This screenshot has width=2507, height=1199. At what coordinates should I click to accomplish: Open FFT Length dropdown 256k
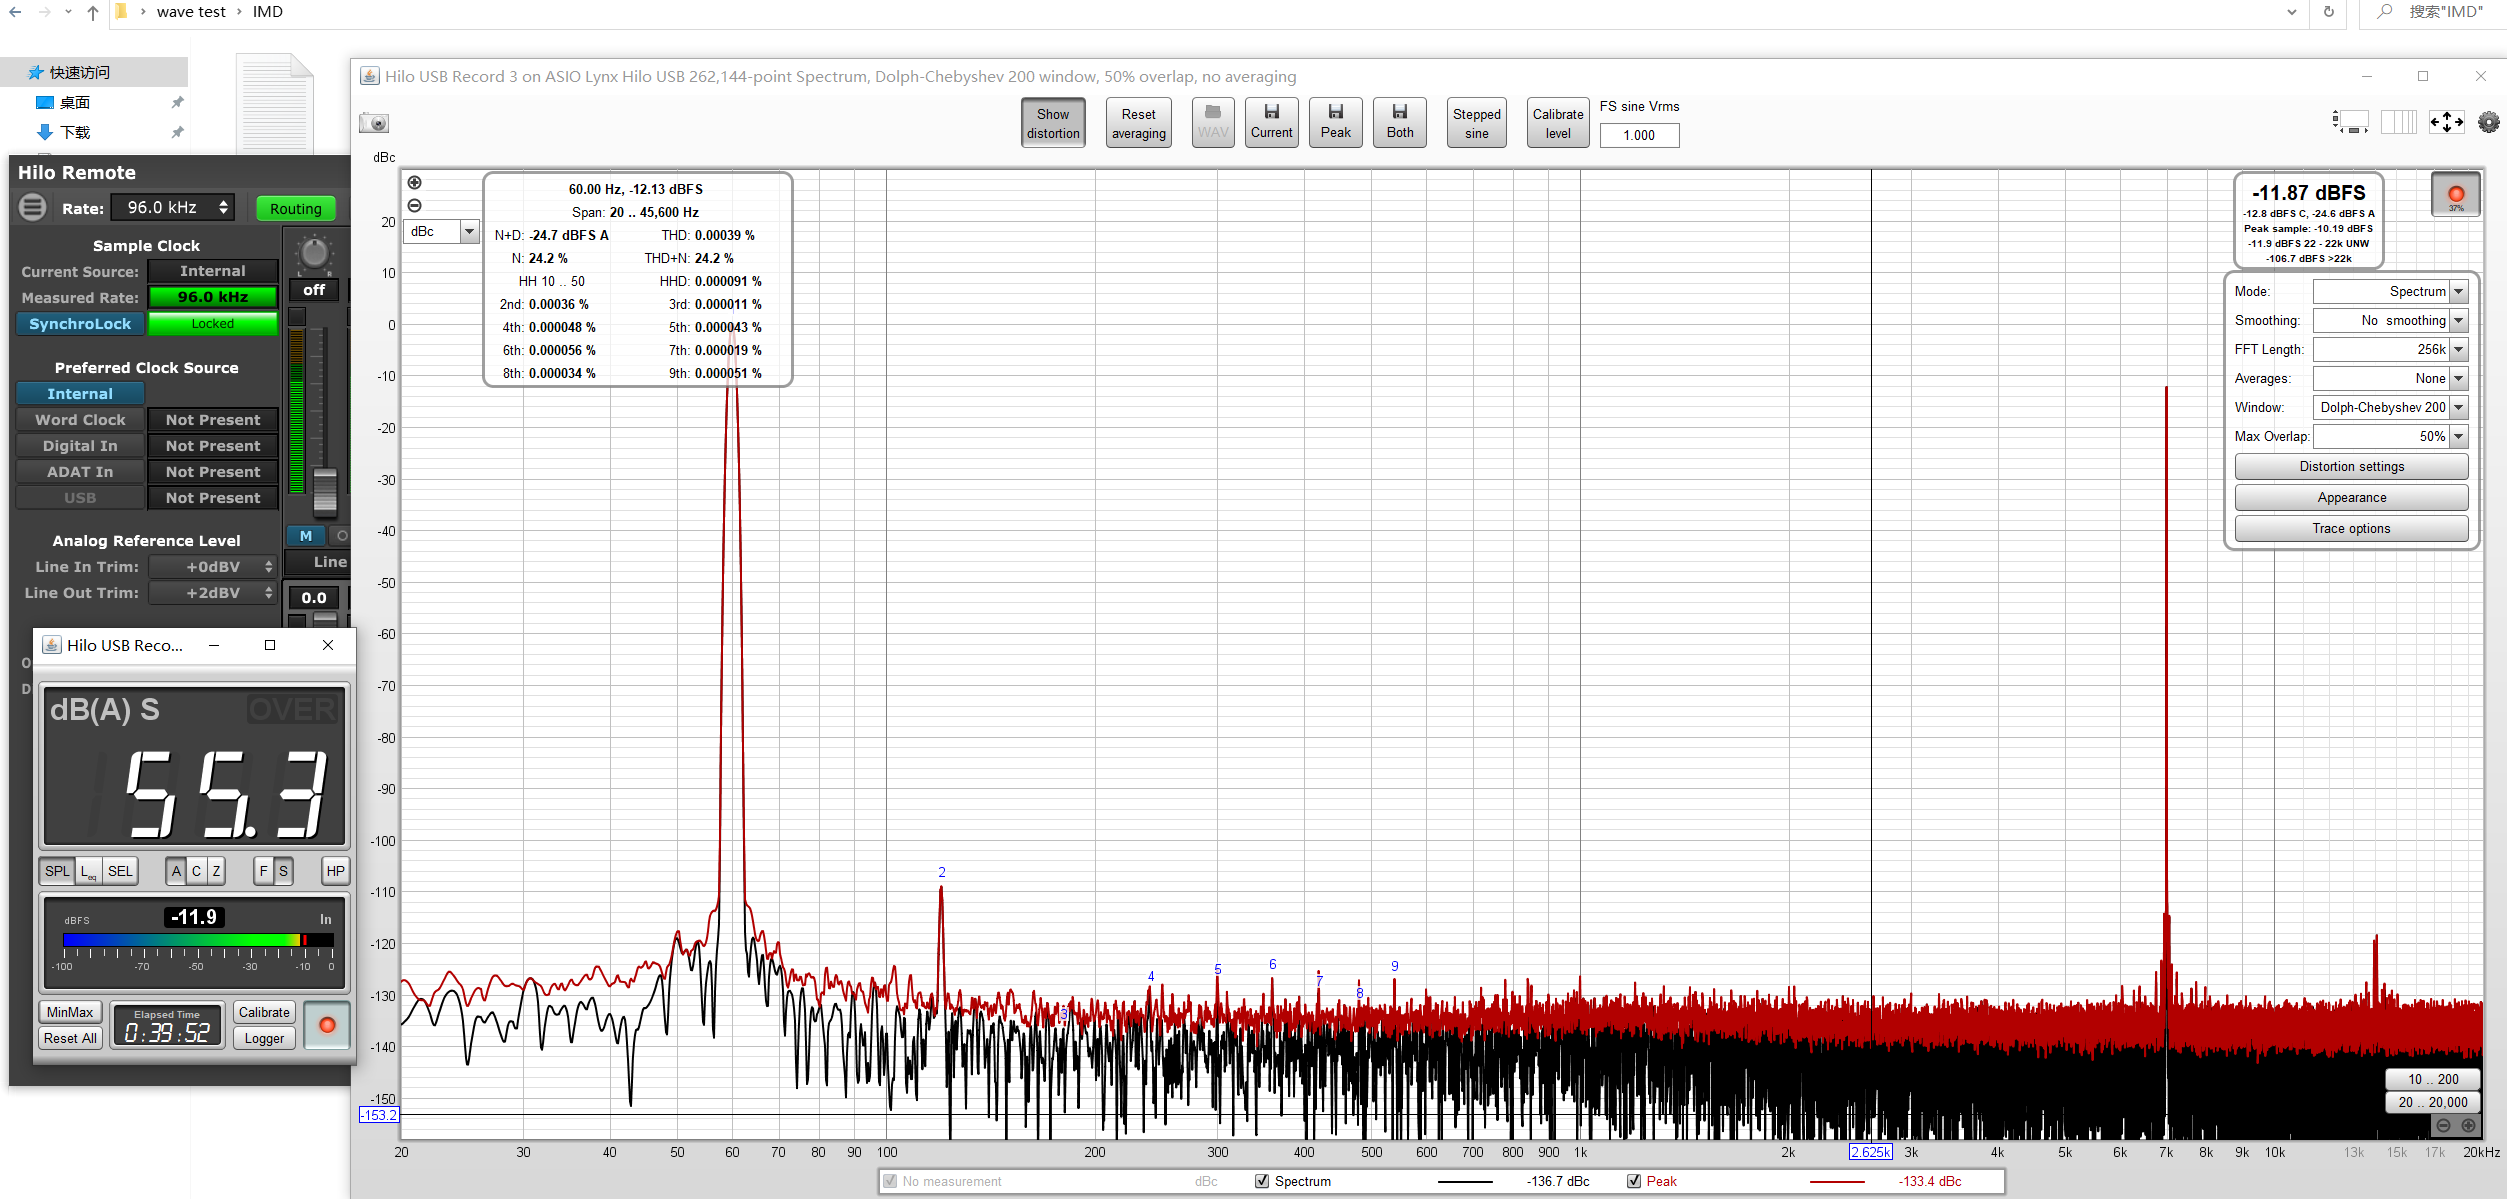point(2390,349)
